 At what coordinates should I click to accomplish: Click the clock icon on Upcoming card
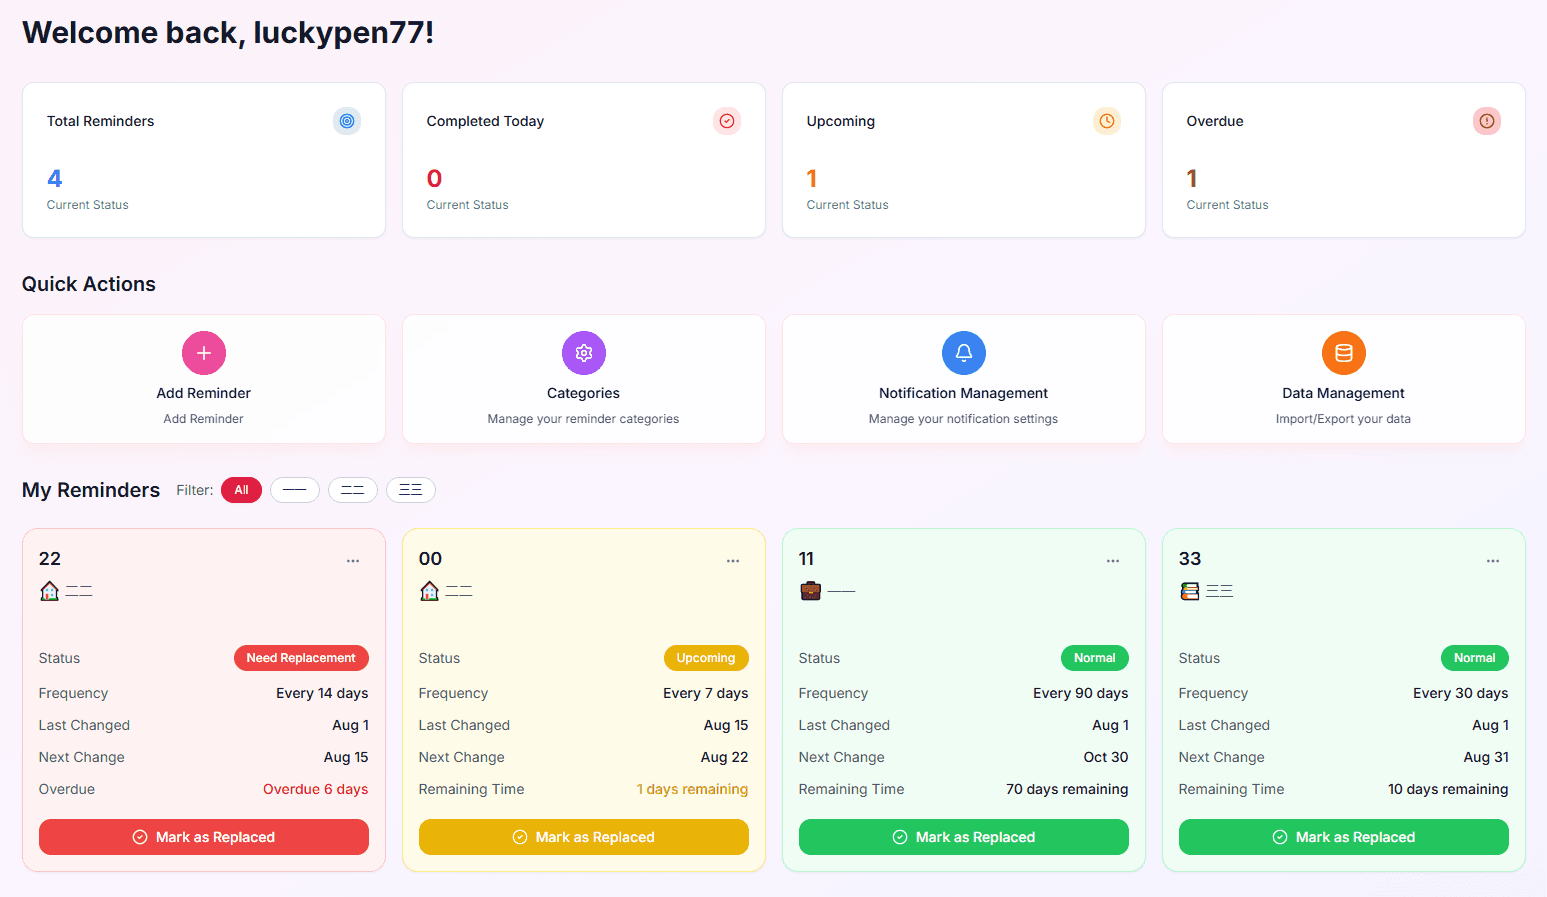(1107, 121)
